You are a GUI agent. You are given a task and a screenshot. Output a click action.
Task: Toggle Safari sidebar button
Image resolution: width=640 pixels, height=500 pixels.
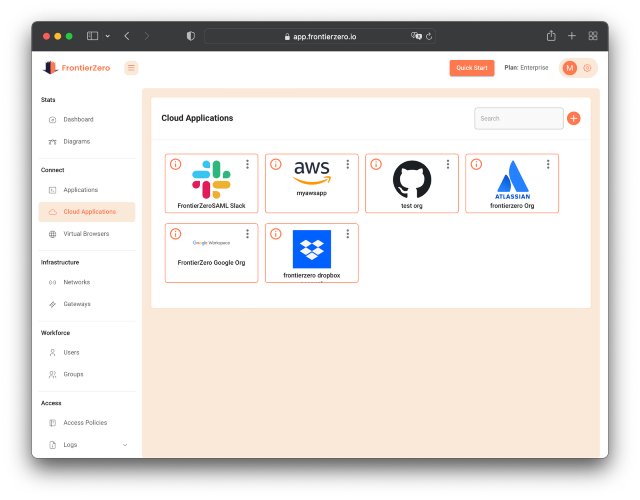tap(92, 36)
